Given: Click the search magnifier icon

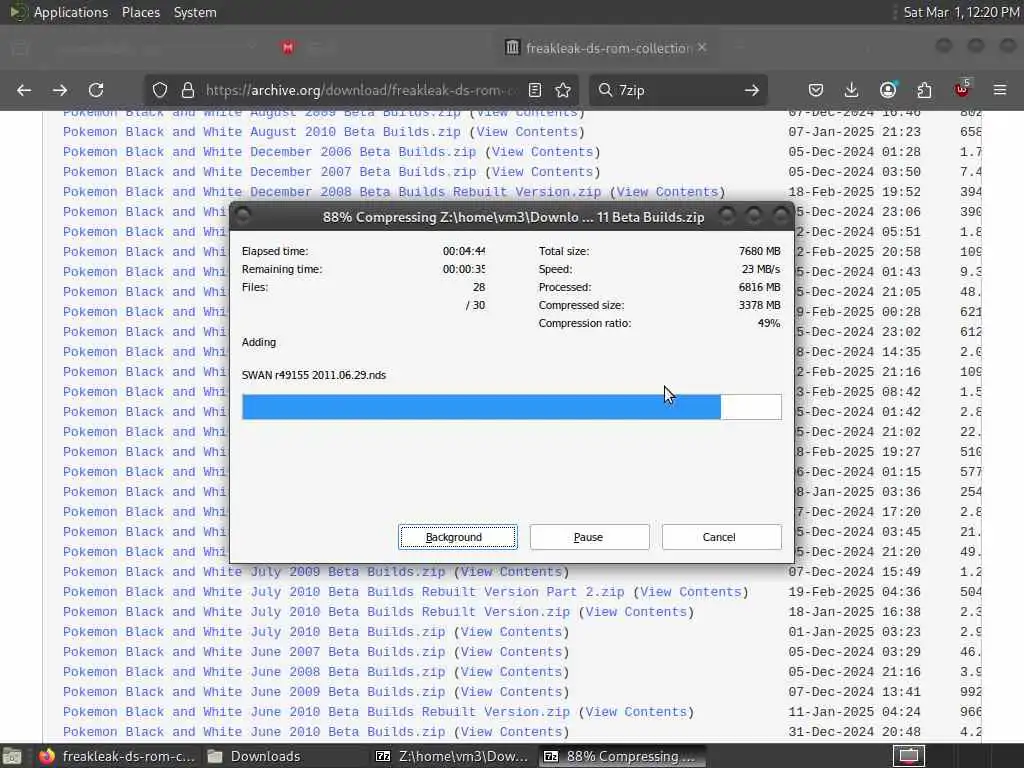Looking at the screenshot, I should 605,90.
